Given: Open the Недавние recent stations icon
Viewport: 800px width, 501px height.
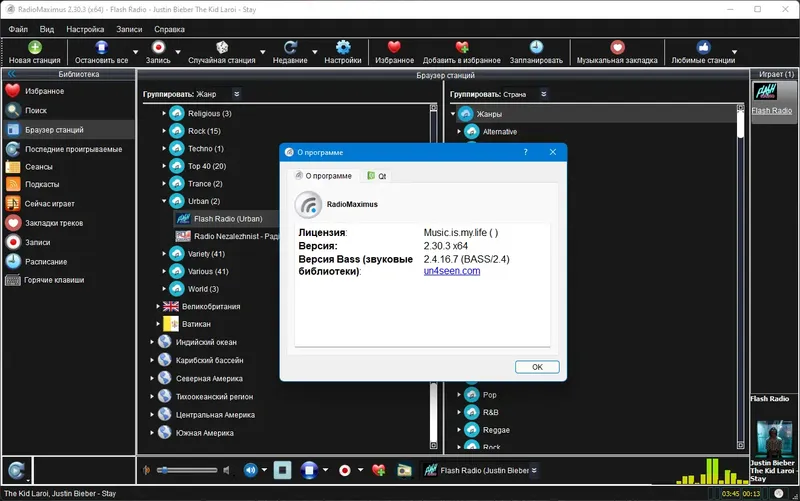Looking at the screenshot, I should click(290, 47).
